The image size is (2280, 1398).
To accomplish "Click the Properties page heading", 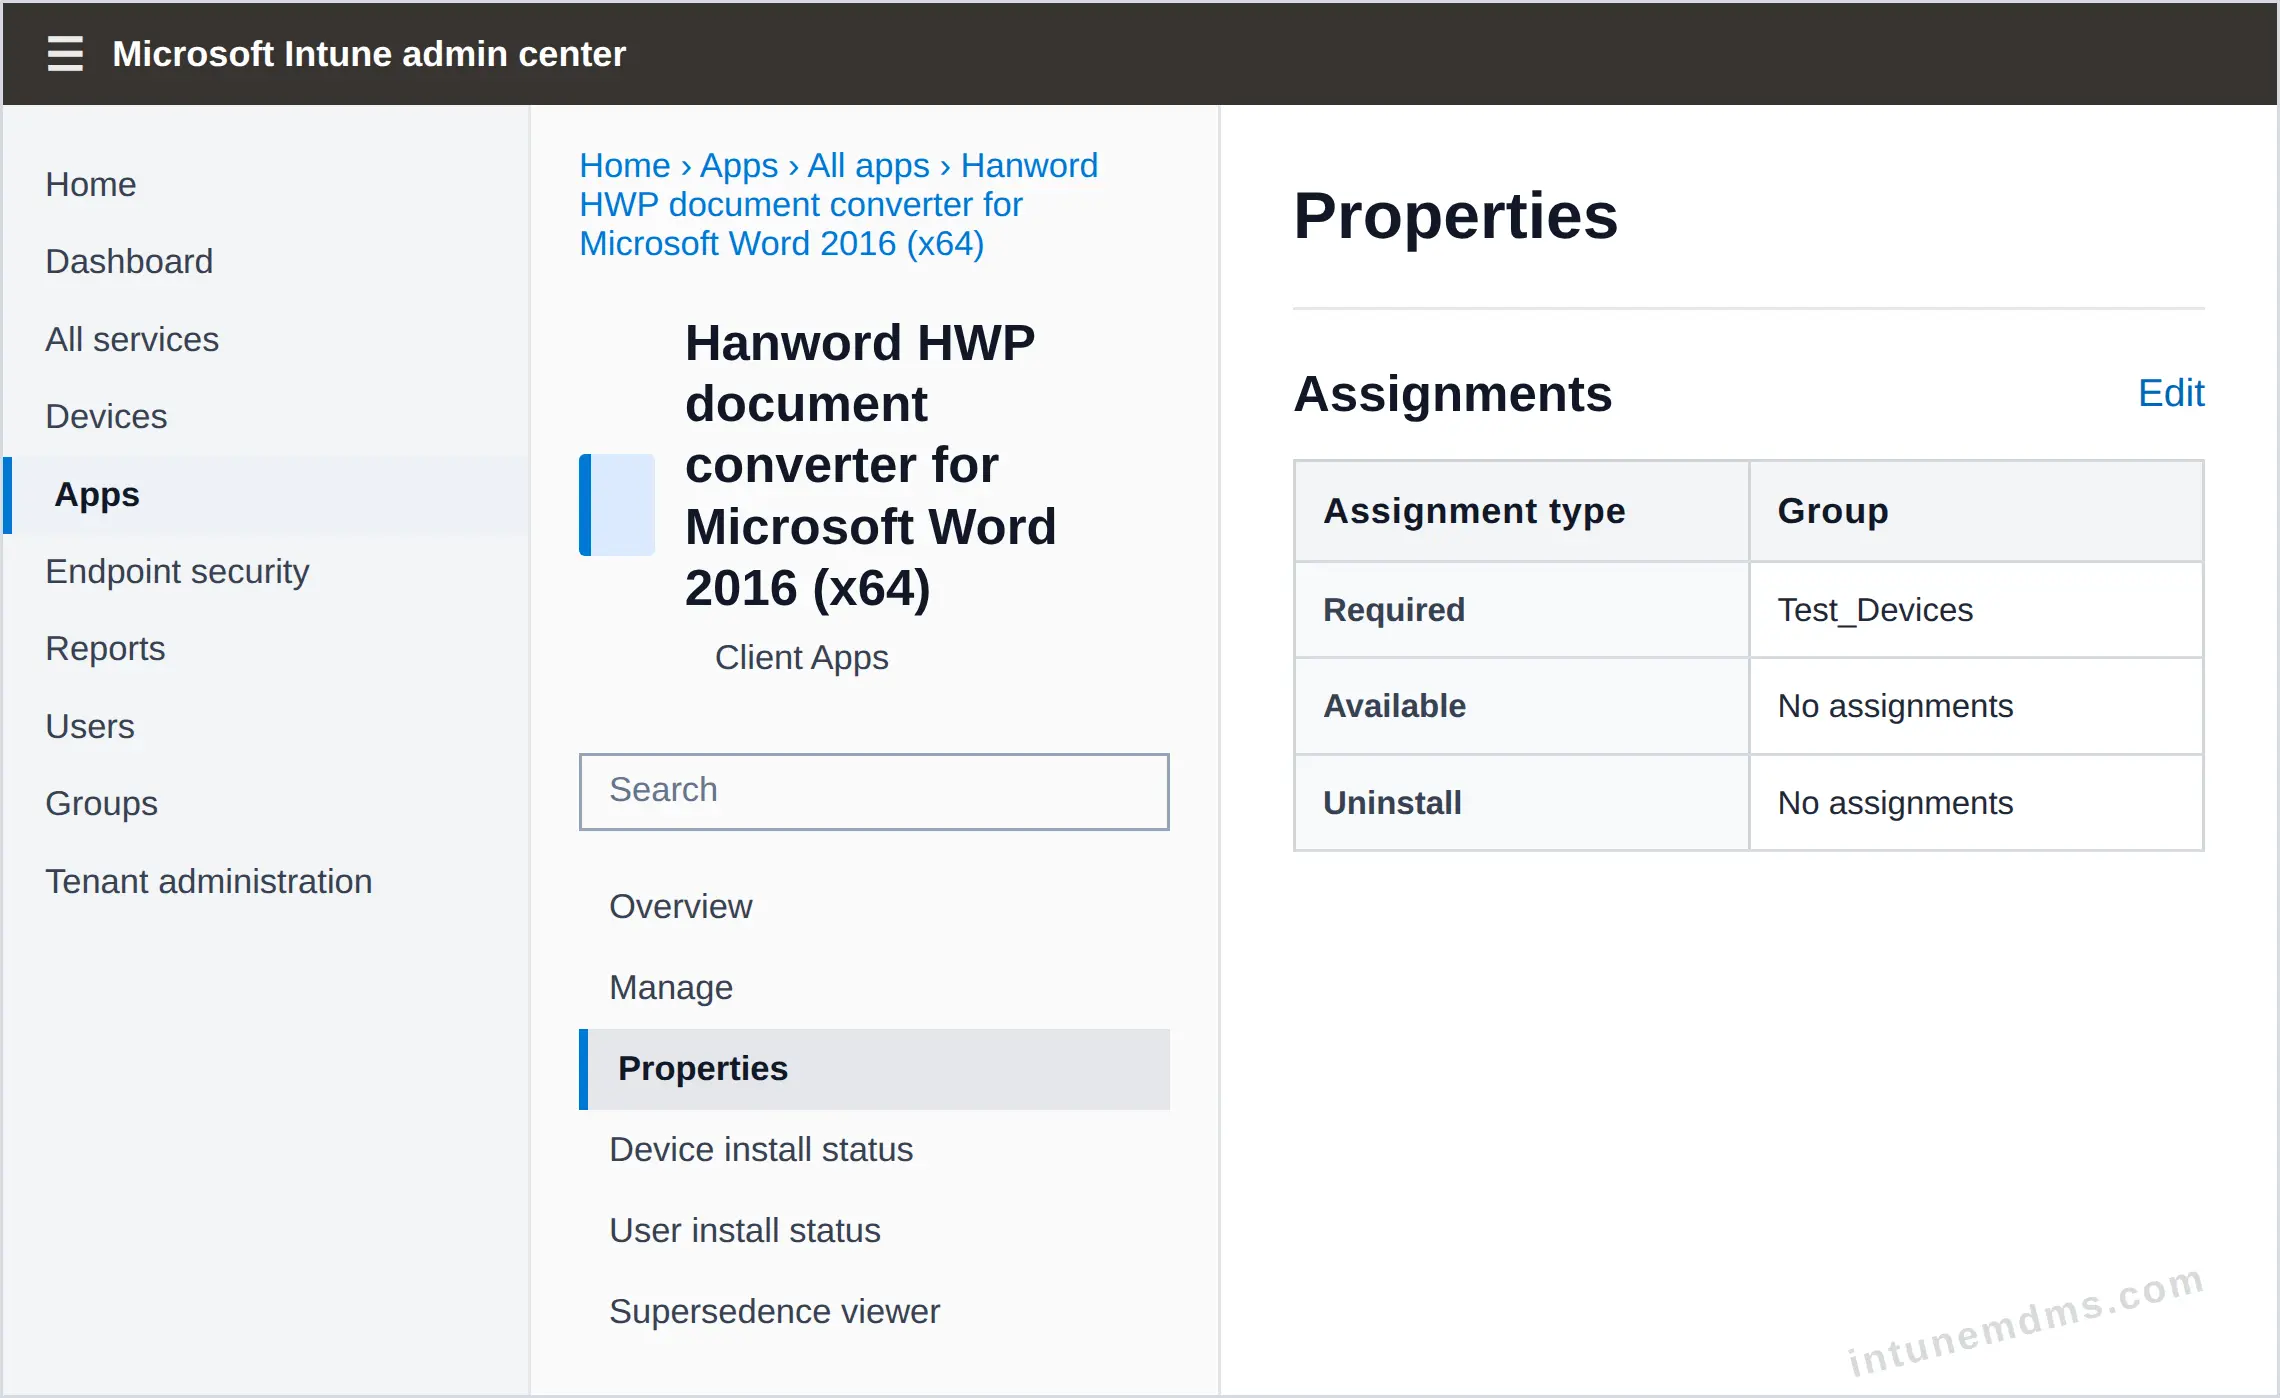I will point(1456,216).
